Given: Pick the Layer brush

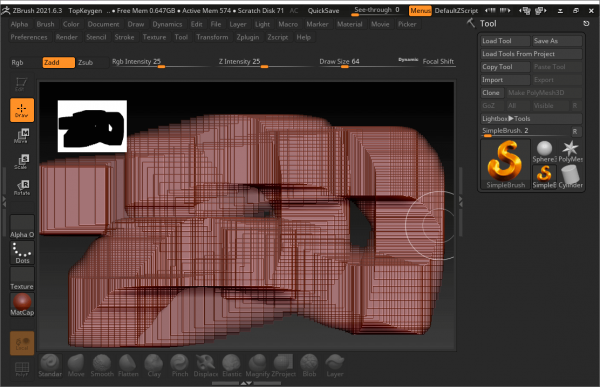Looking at the screenshot, I should [335, 366].
